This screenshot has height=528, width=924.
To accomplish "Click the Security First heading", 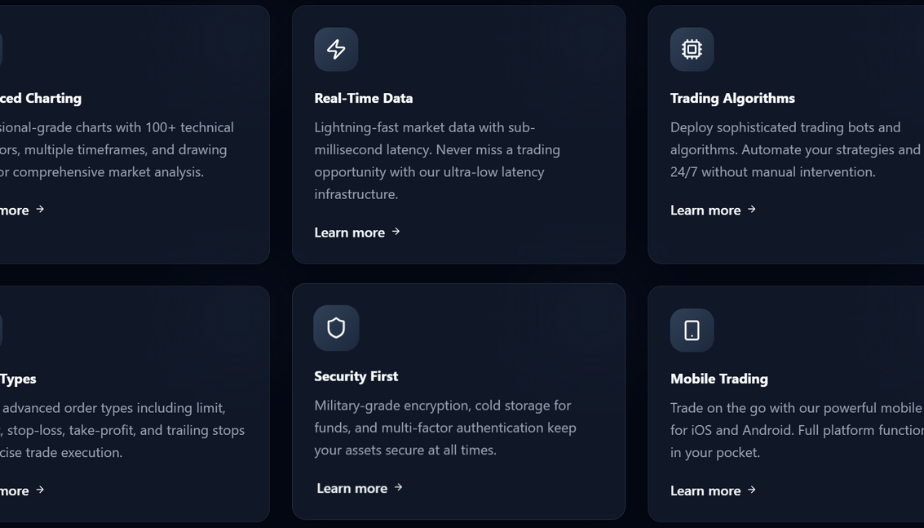I will click(356, 376).
